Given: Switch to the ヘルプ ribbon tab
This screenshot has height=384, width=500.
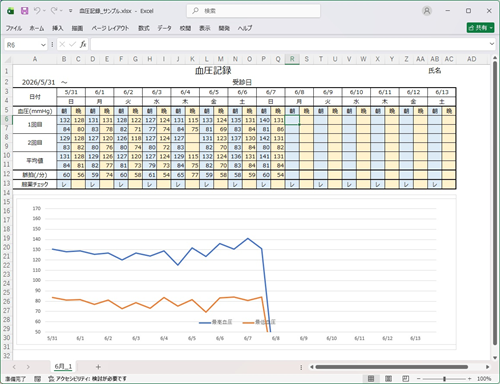Looking at the screenshot, I should pos(245,28).
